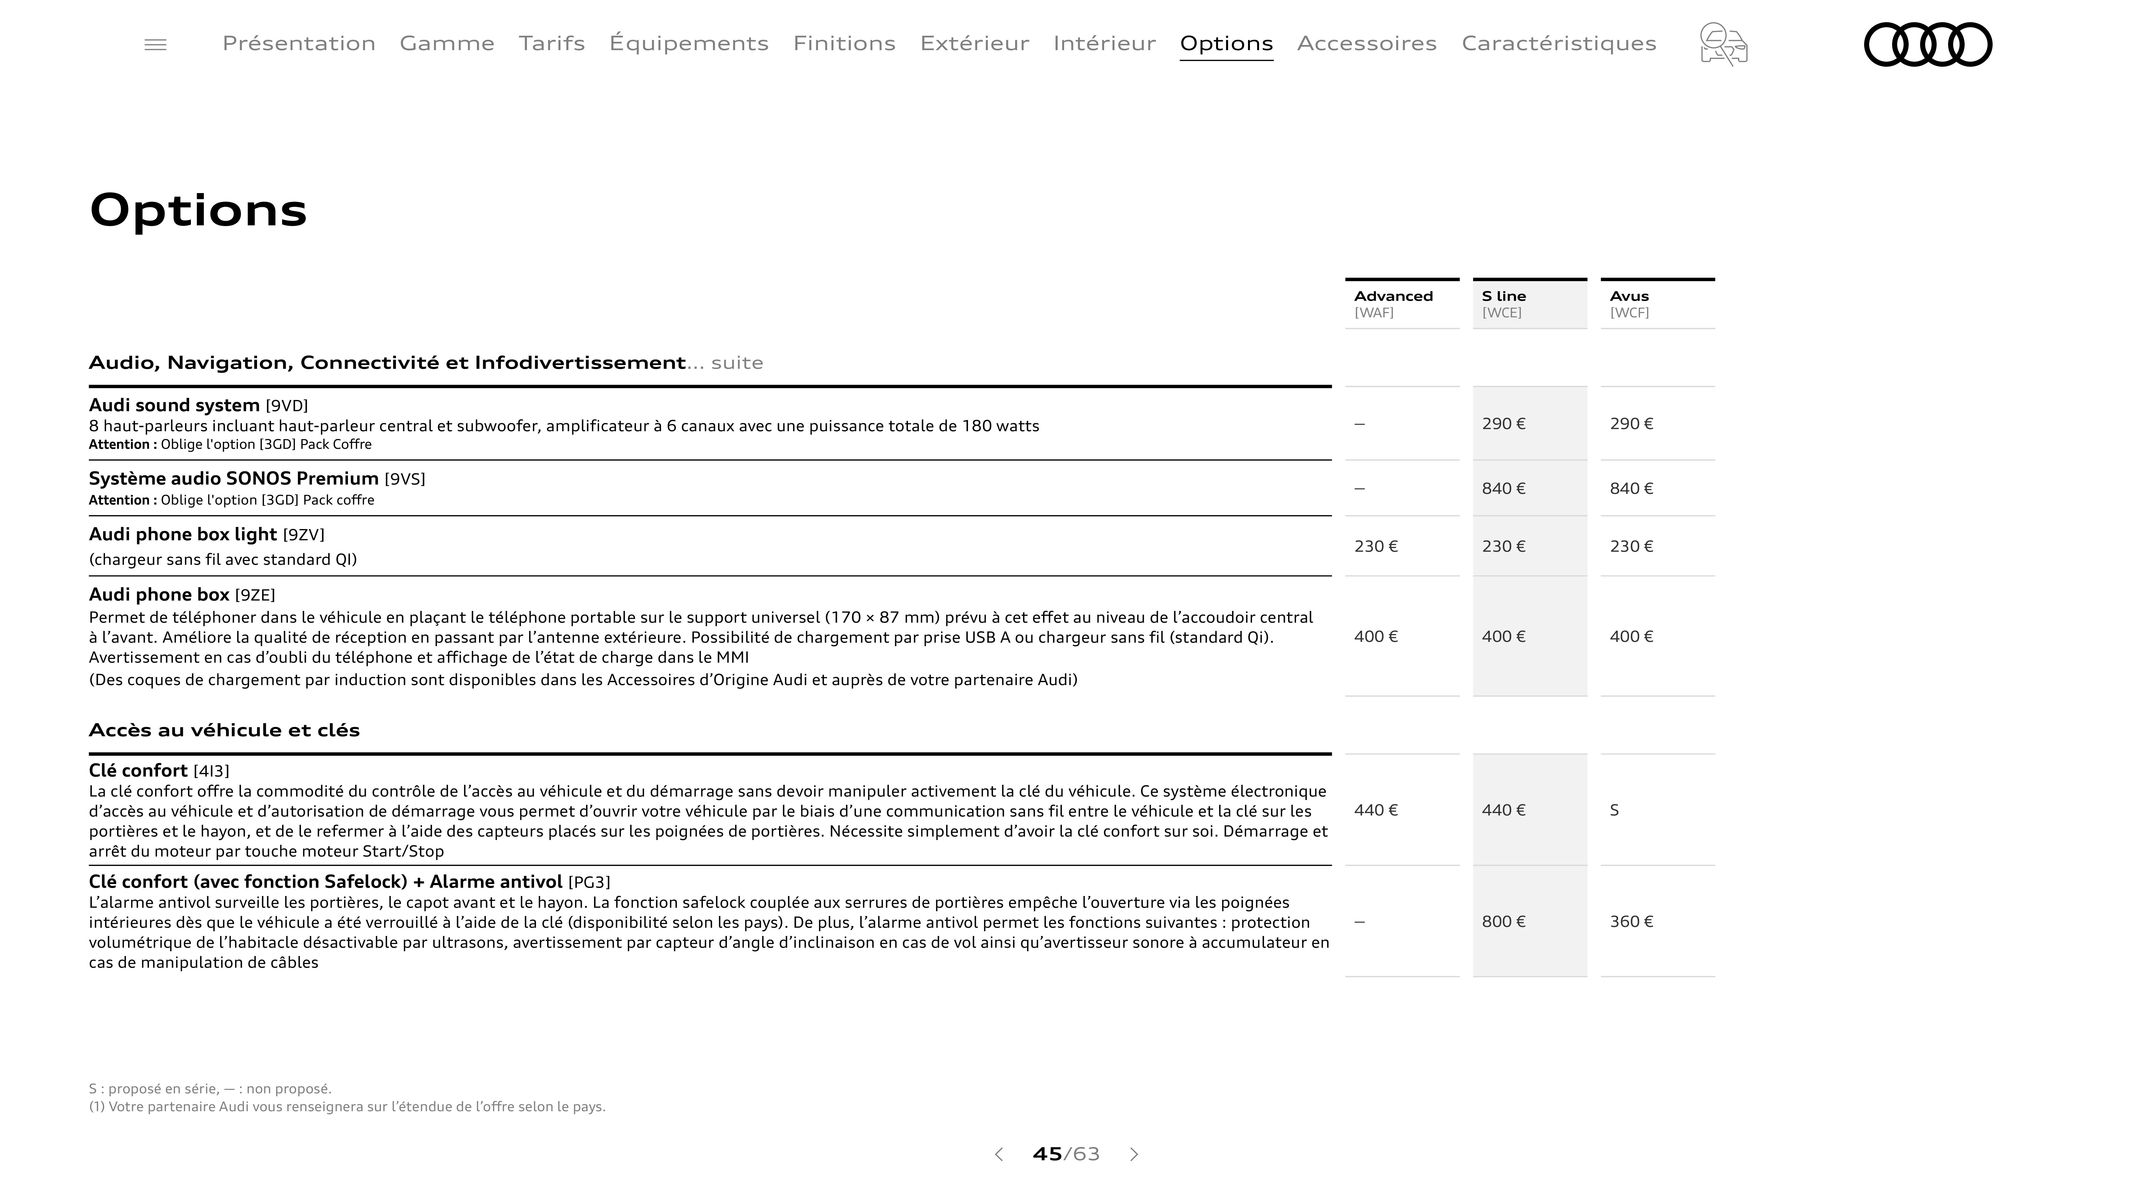This screenshot has height=1200, width=2133.
Task: Switch to the Intérieur tab
Action: (1104, 43)
